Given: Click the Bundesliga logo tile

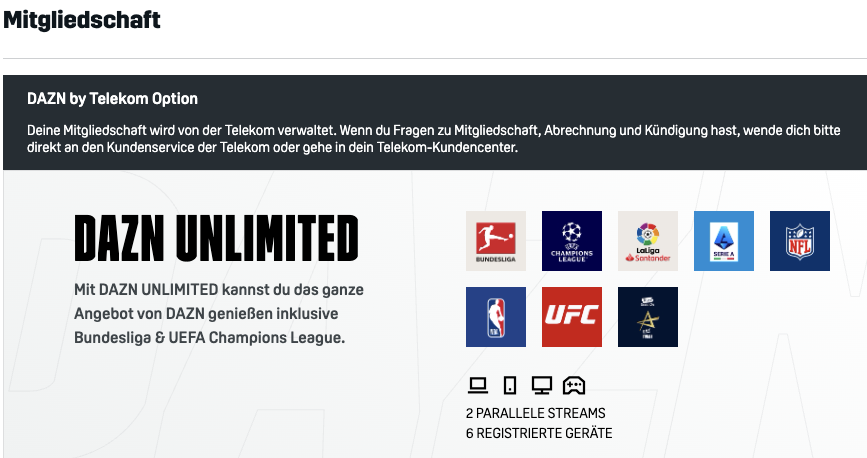Looking at the screenshot, I should point(495,241).
